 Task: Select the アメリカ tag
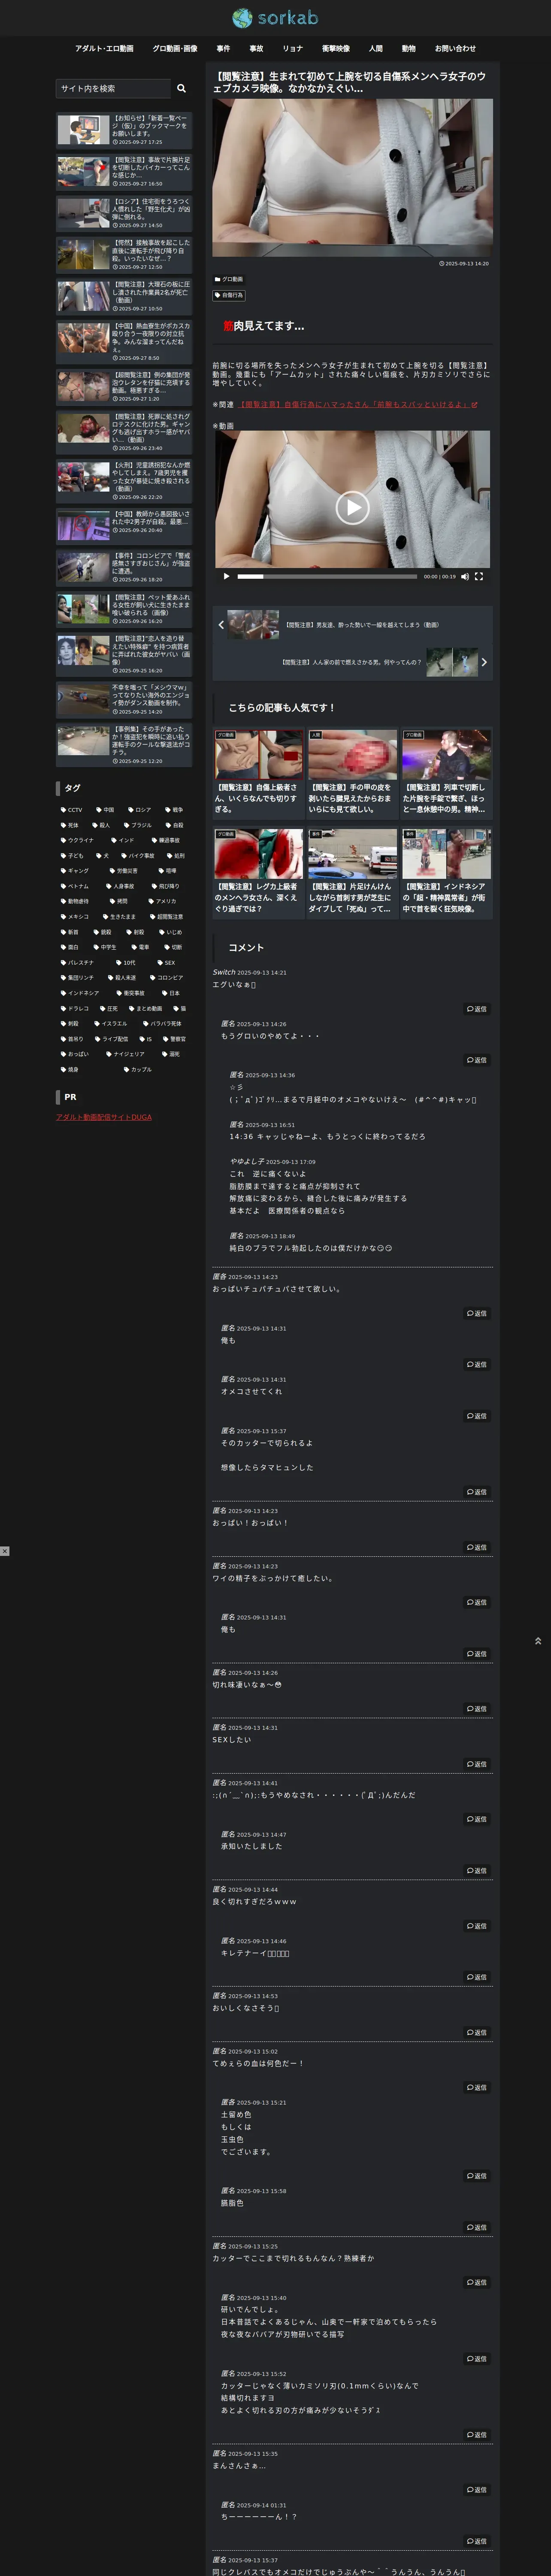(x=162, y=901)
